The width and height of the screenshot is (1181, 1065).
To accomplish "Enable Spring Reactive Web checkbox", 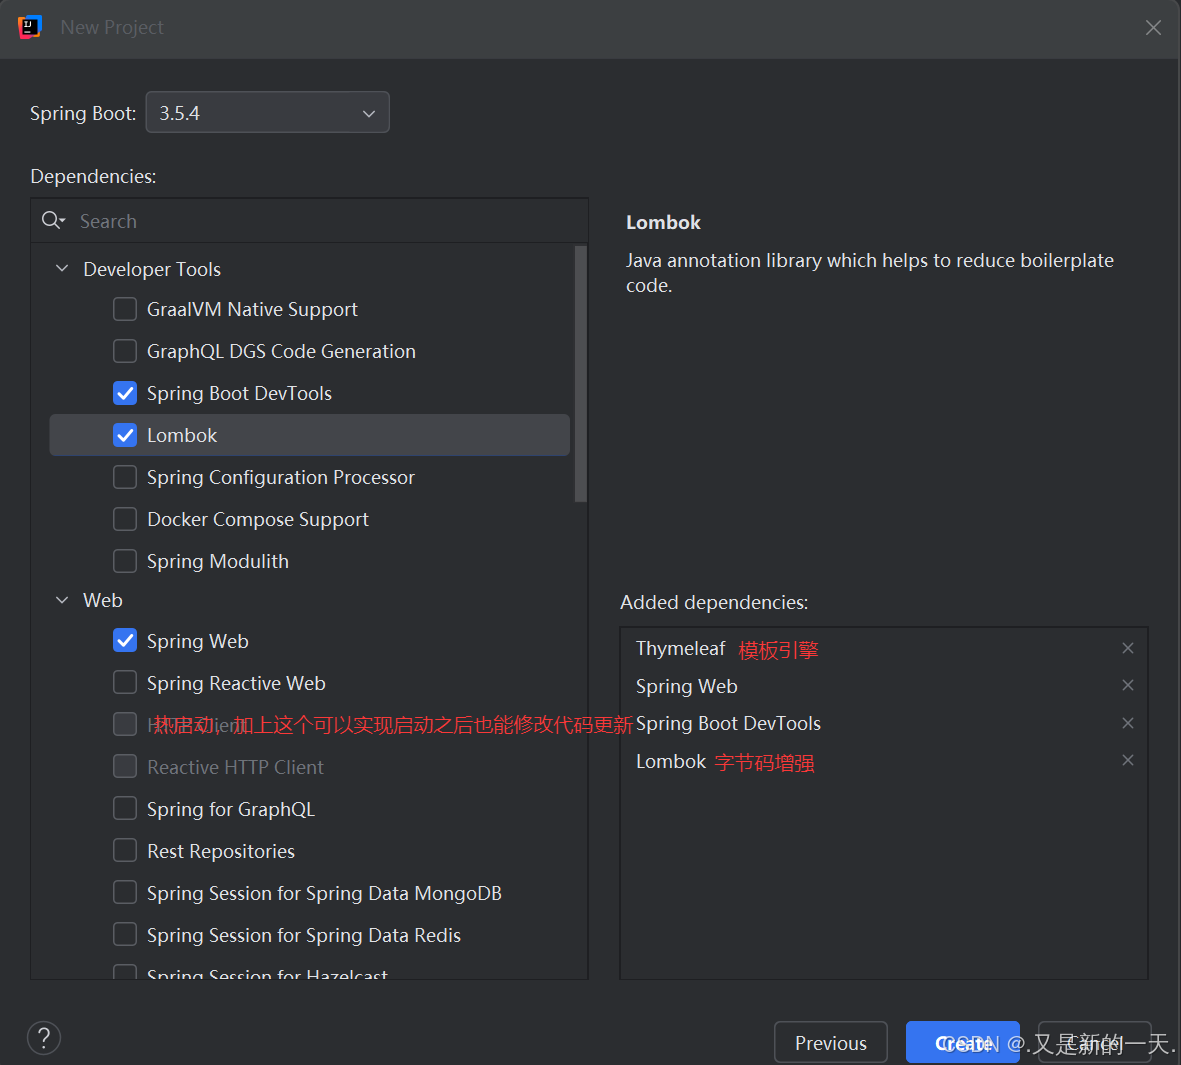I will coord(125,683).
